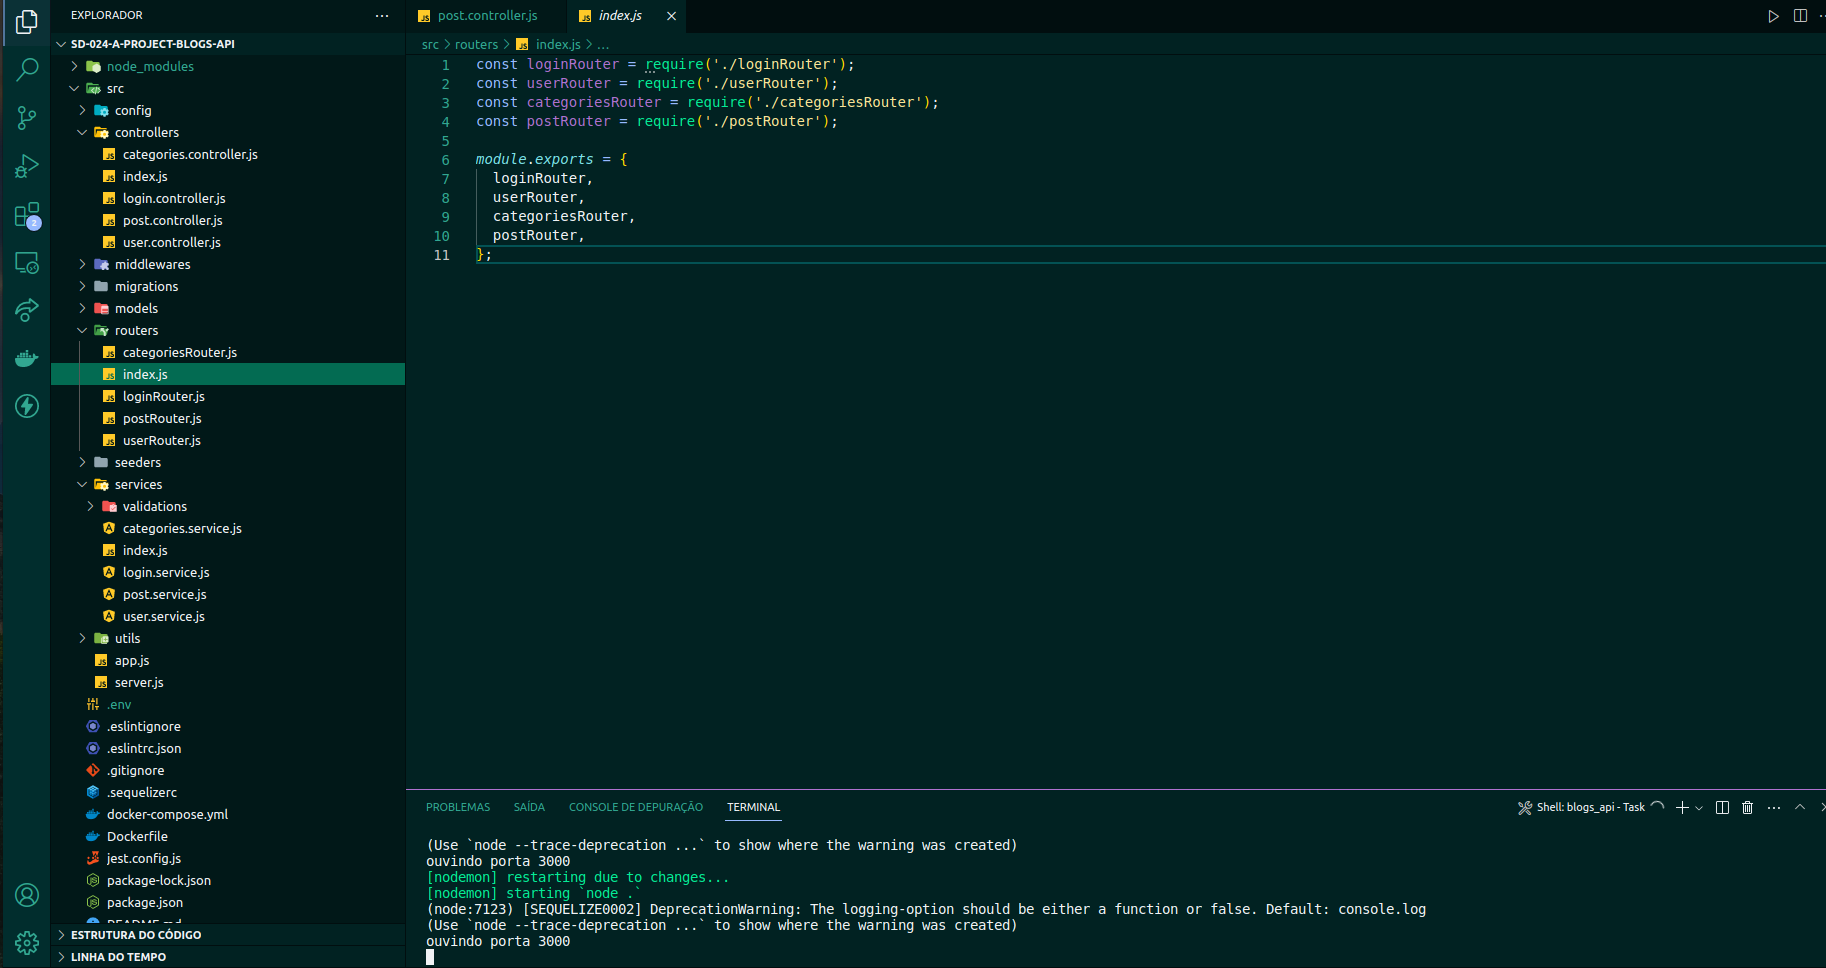Viewport: 1826px width, 968px height.
Task: Open app.js file
Action: (228, 660)
